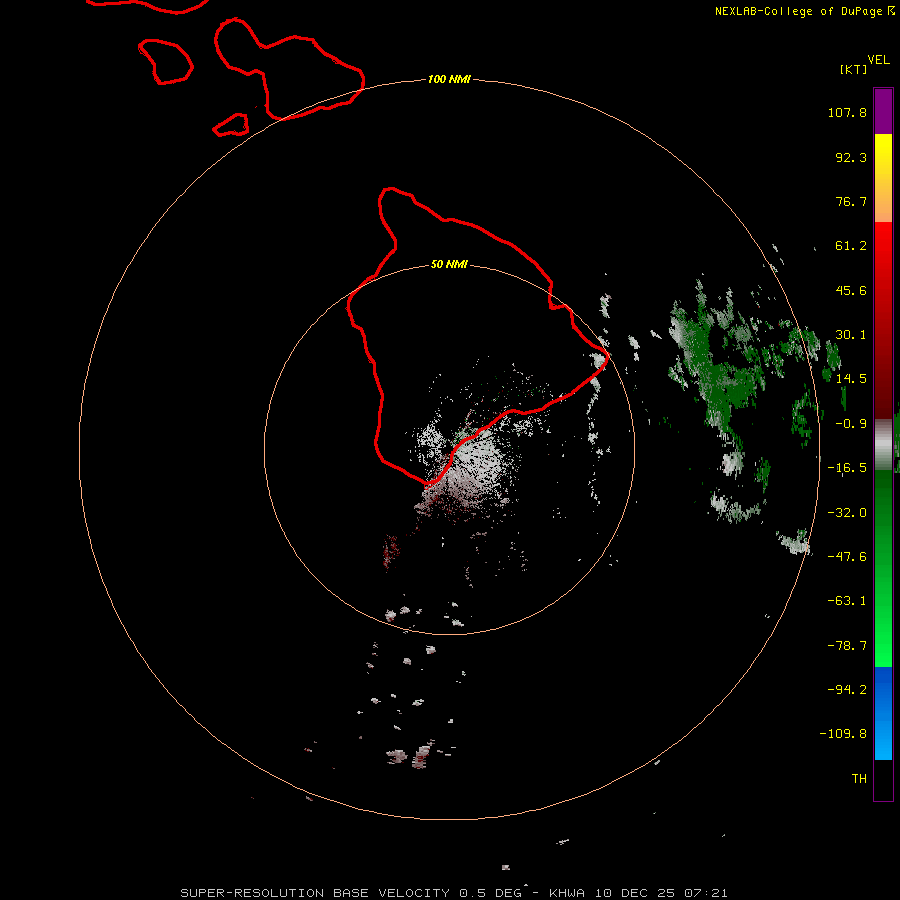
Task: Click the -94.2 velocity scale value
Action: [x=847, y=690]
